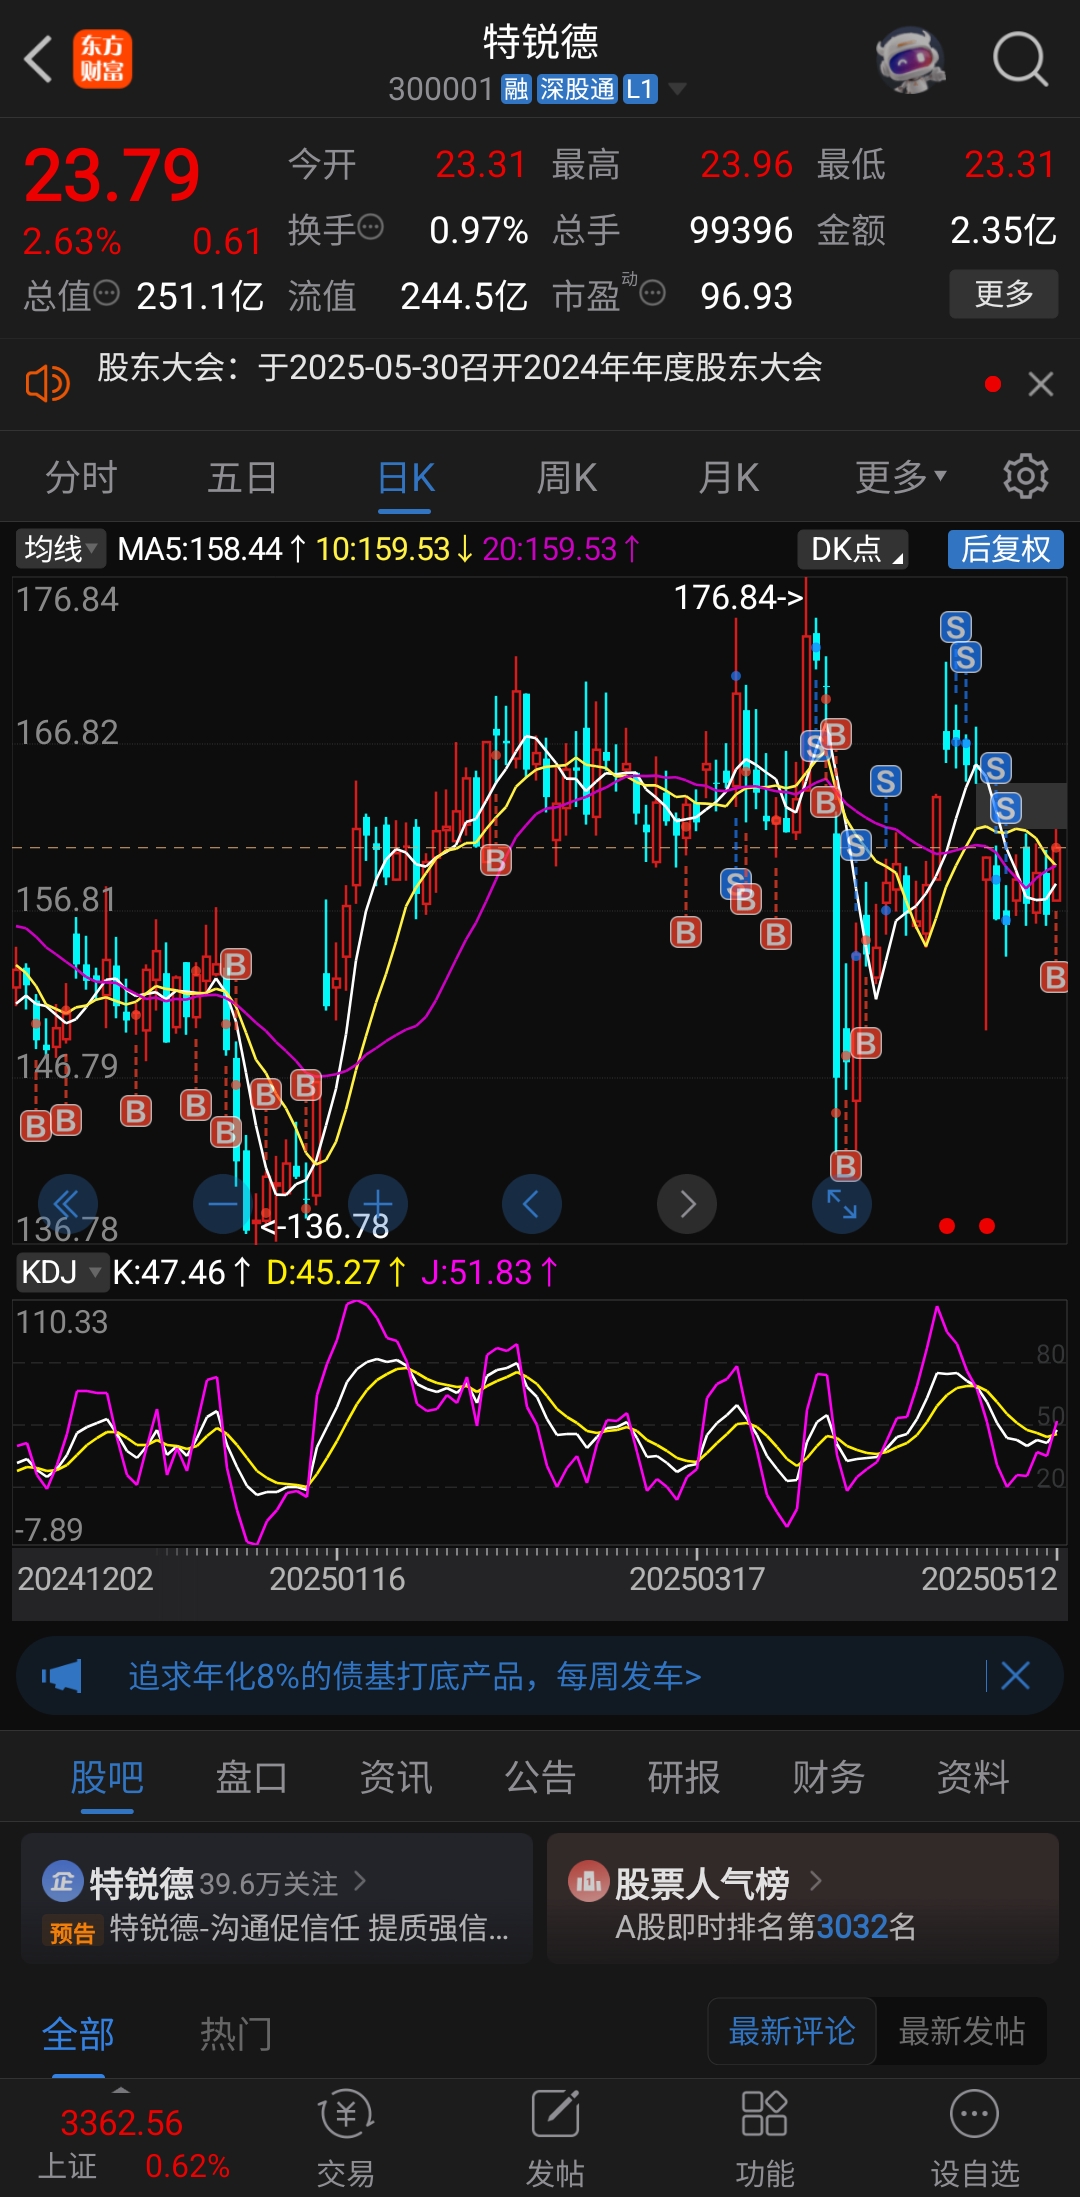Tap the 股东大会 announcement text

point(459,367)
